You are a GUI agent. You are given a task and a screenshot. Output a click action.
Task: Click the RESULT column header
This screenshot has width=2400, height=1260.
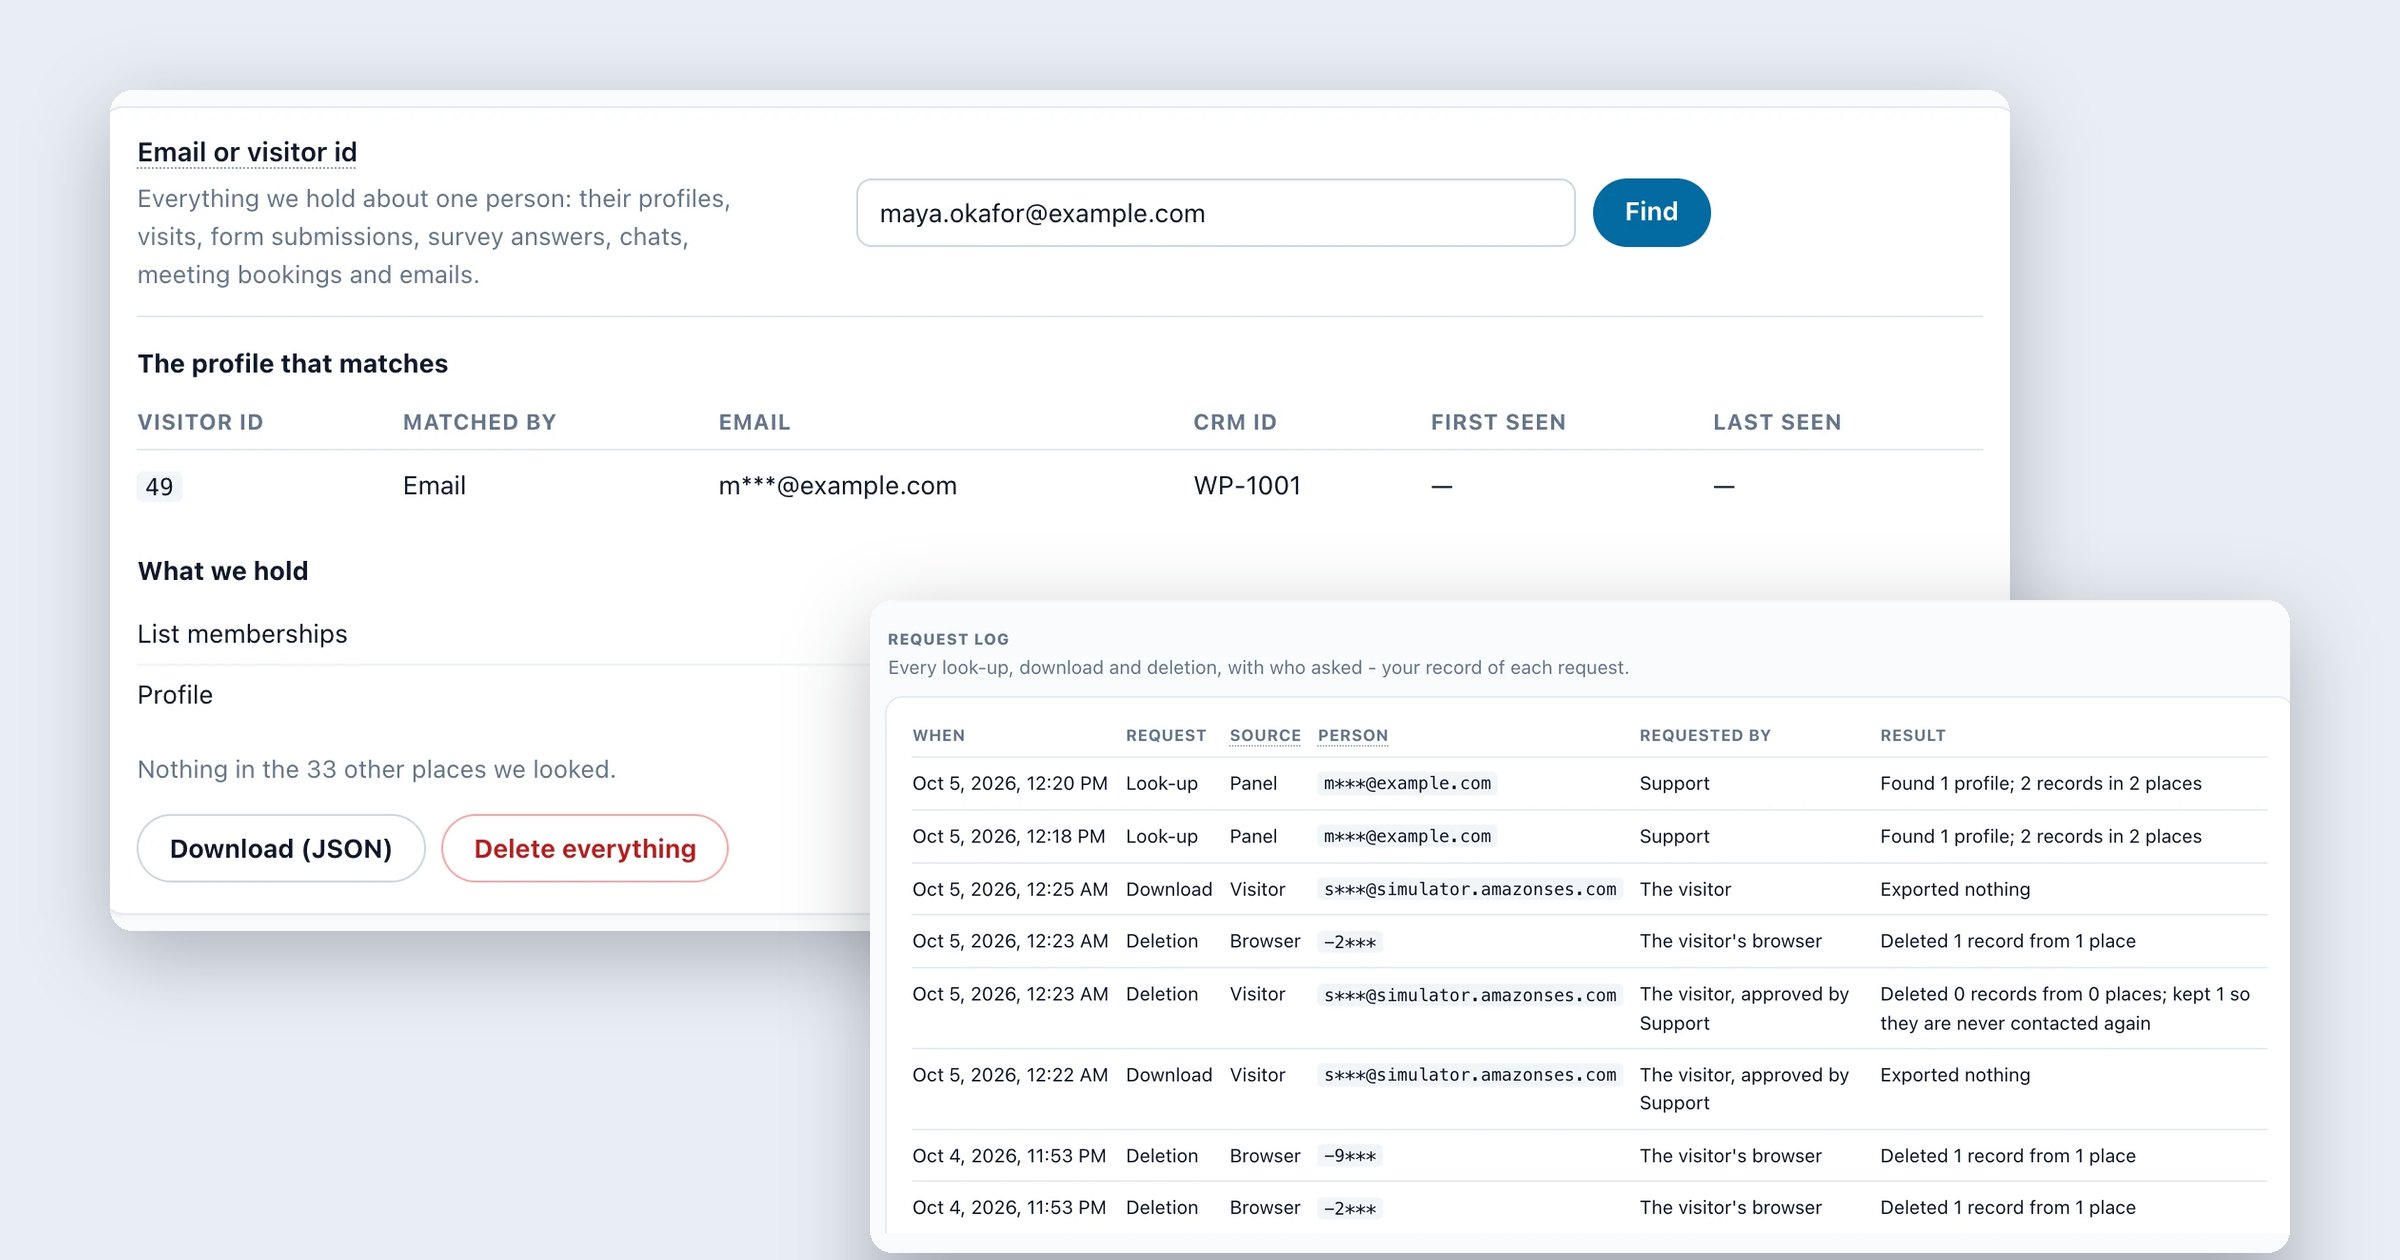pyautogui.click(x=1913, y=735)
